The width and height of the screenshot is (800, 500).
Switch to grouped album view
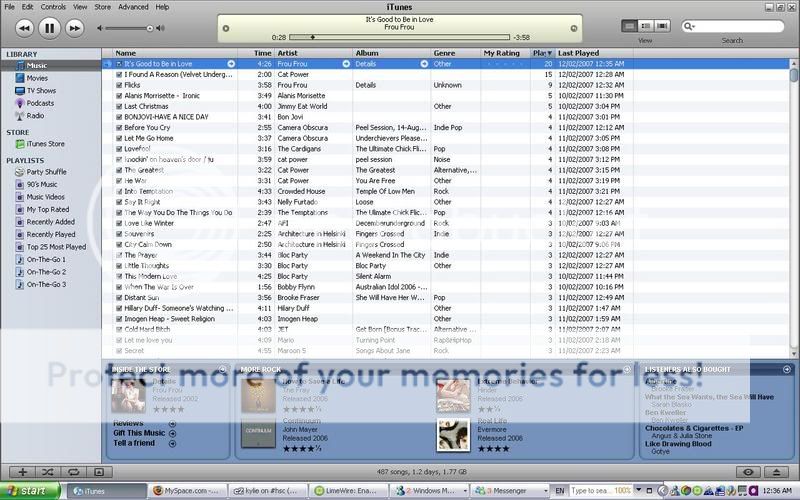pyautogui.click(x=646, y=26)
